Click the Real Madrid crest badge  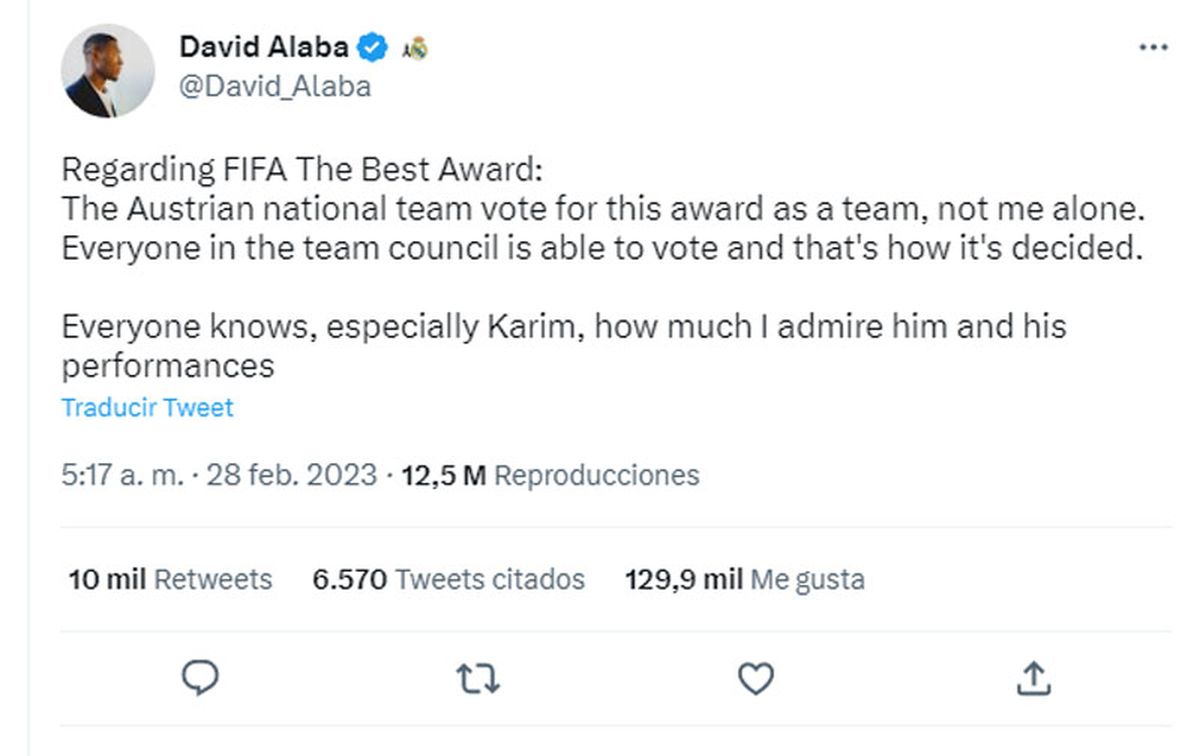tap(414, 47)
